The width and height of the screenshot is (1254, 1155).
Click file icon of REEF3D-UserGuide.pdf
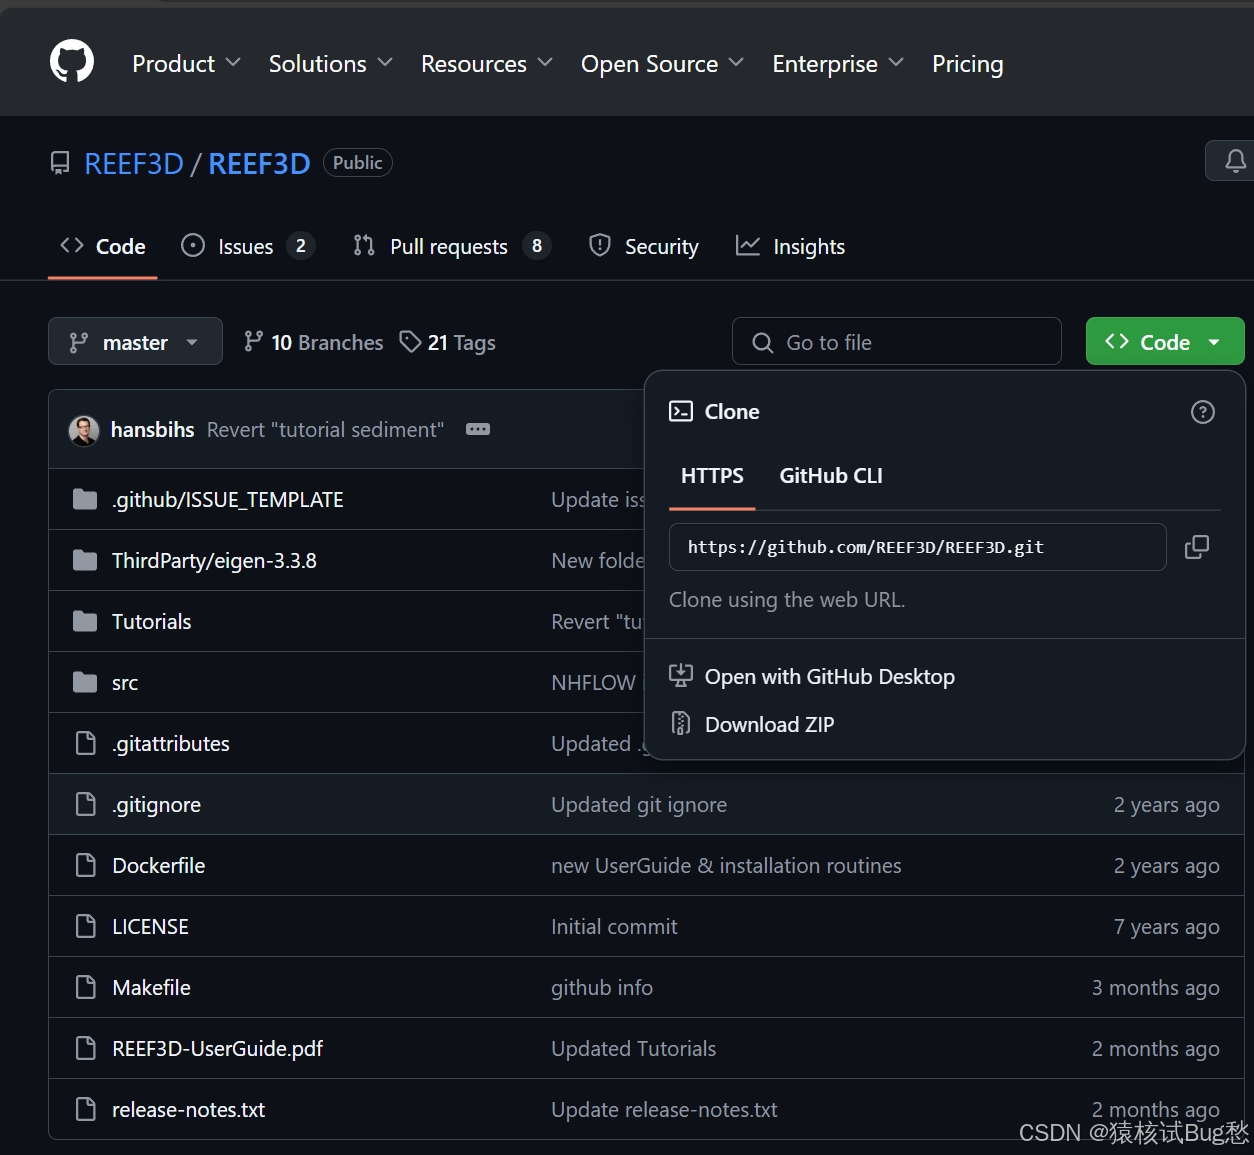[x=86, y=1048]
